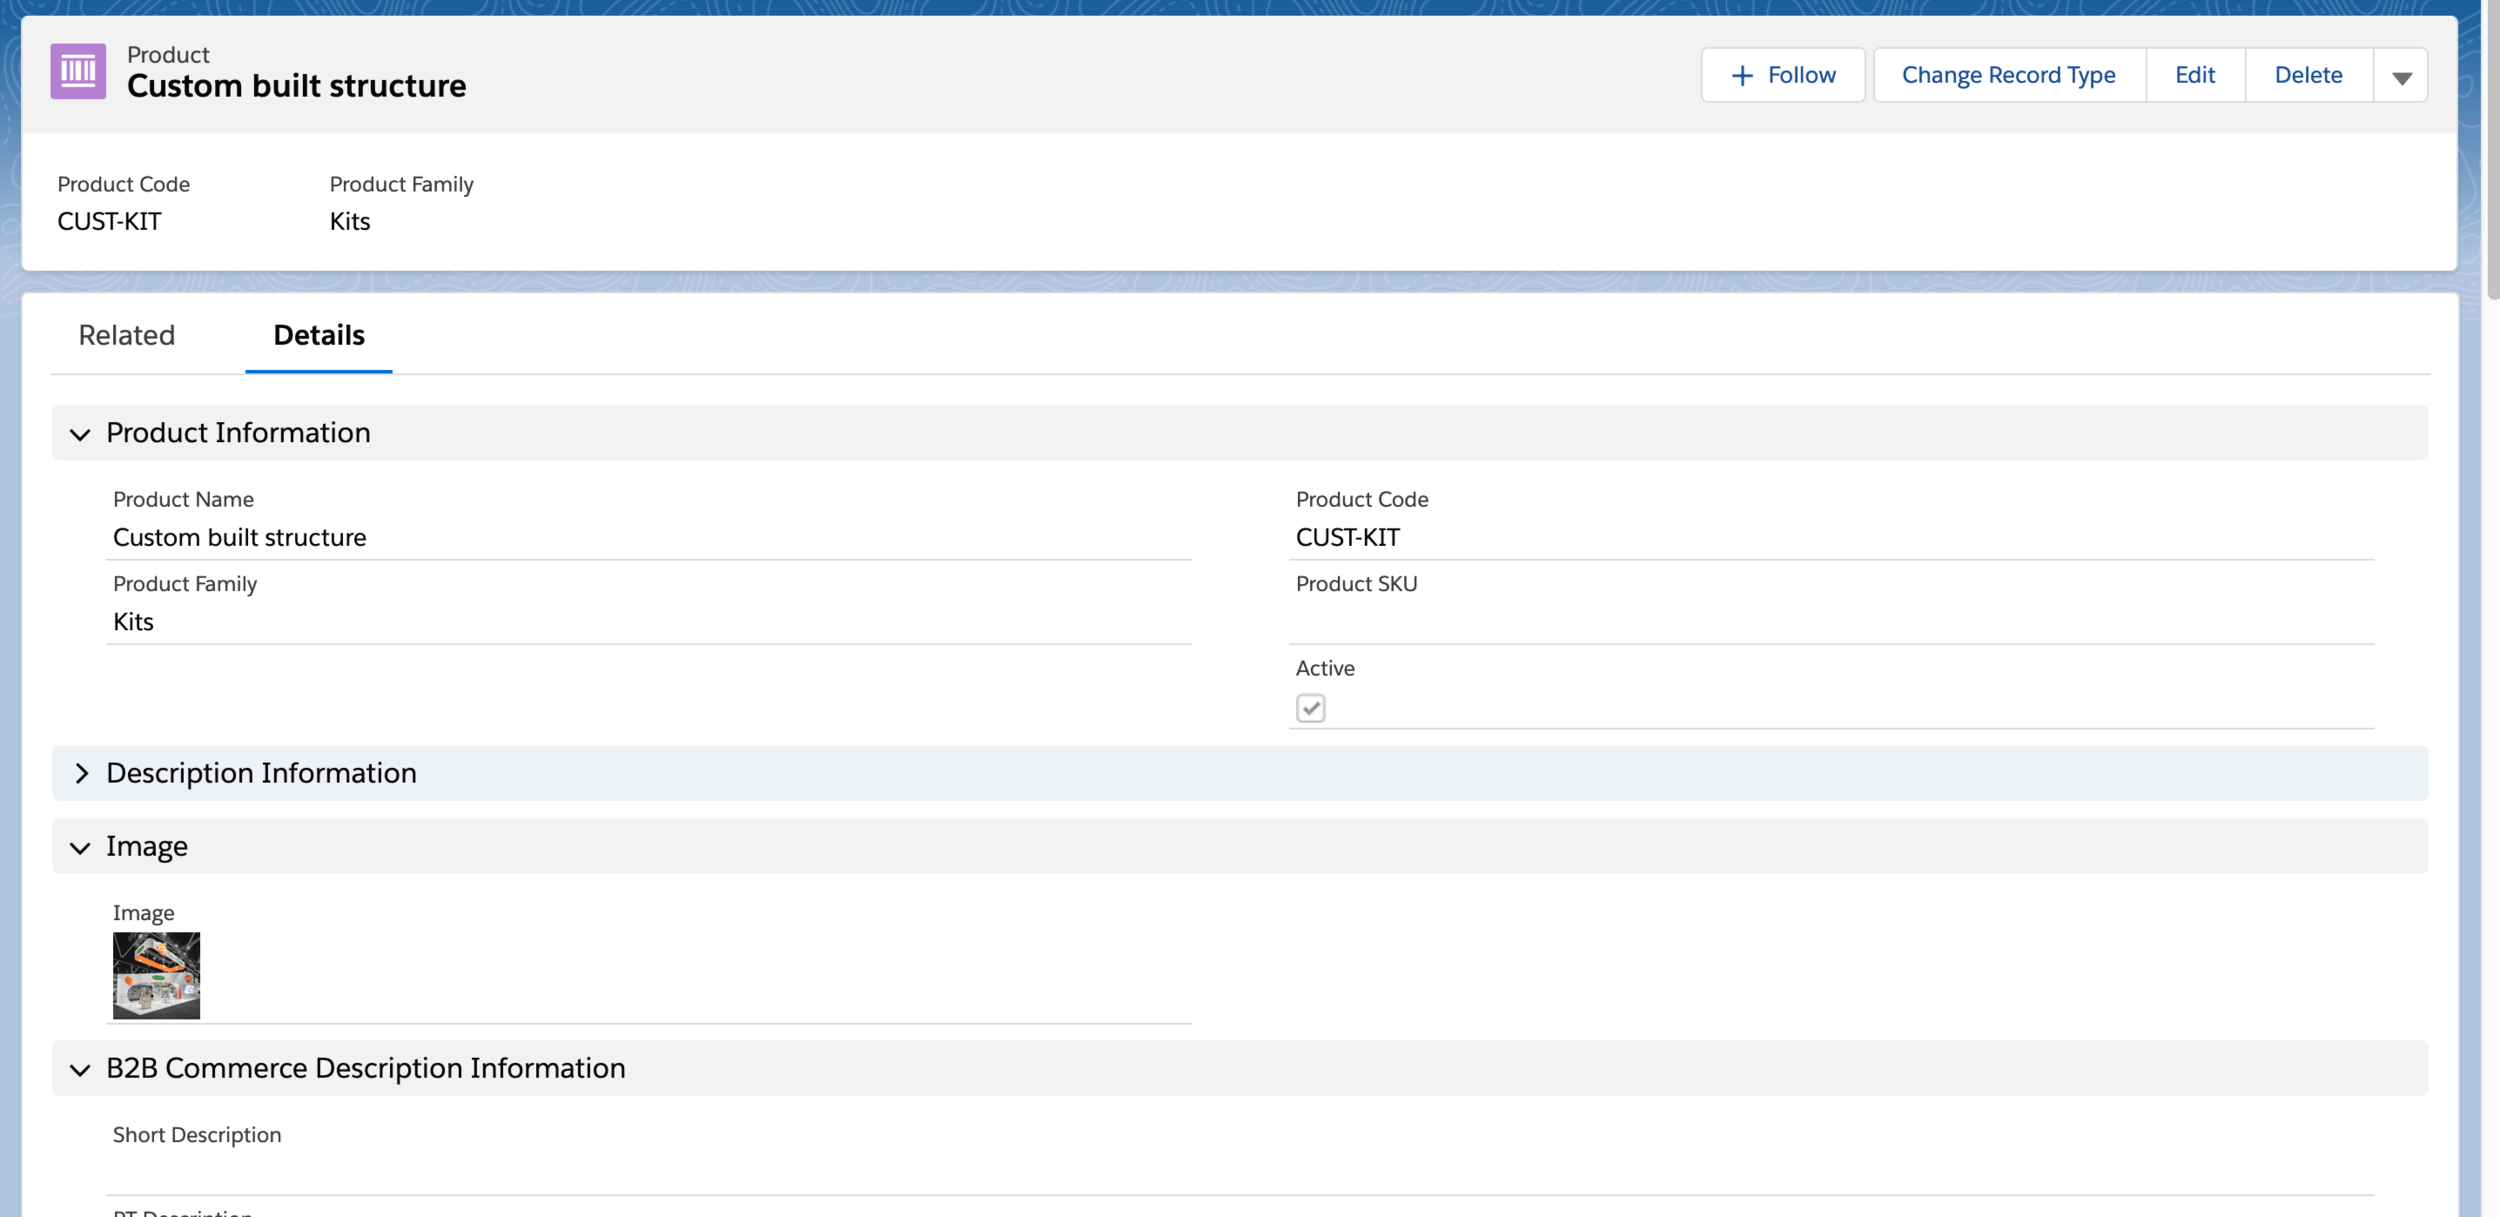Switch to the Related tab
The height and width of the screenshot is (1217, 2500).
127,335
